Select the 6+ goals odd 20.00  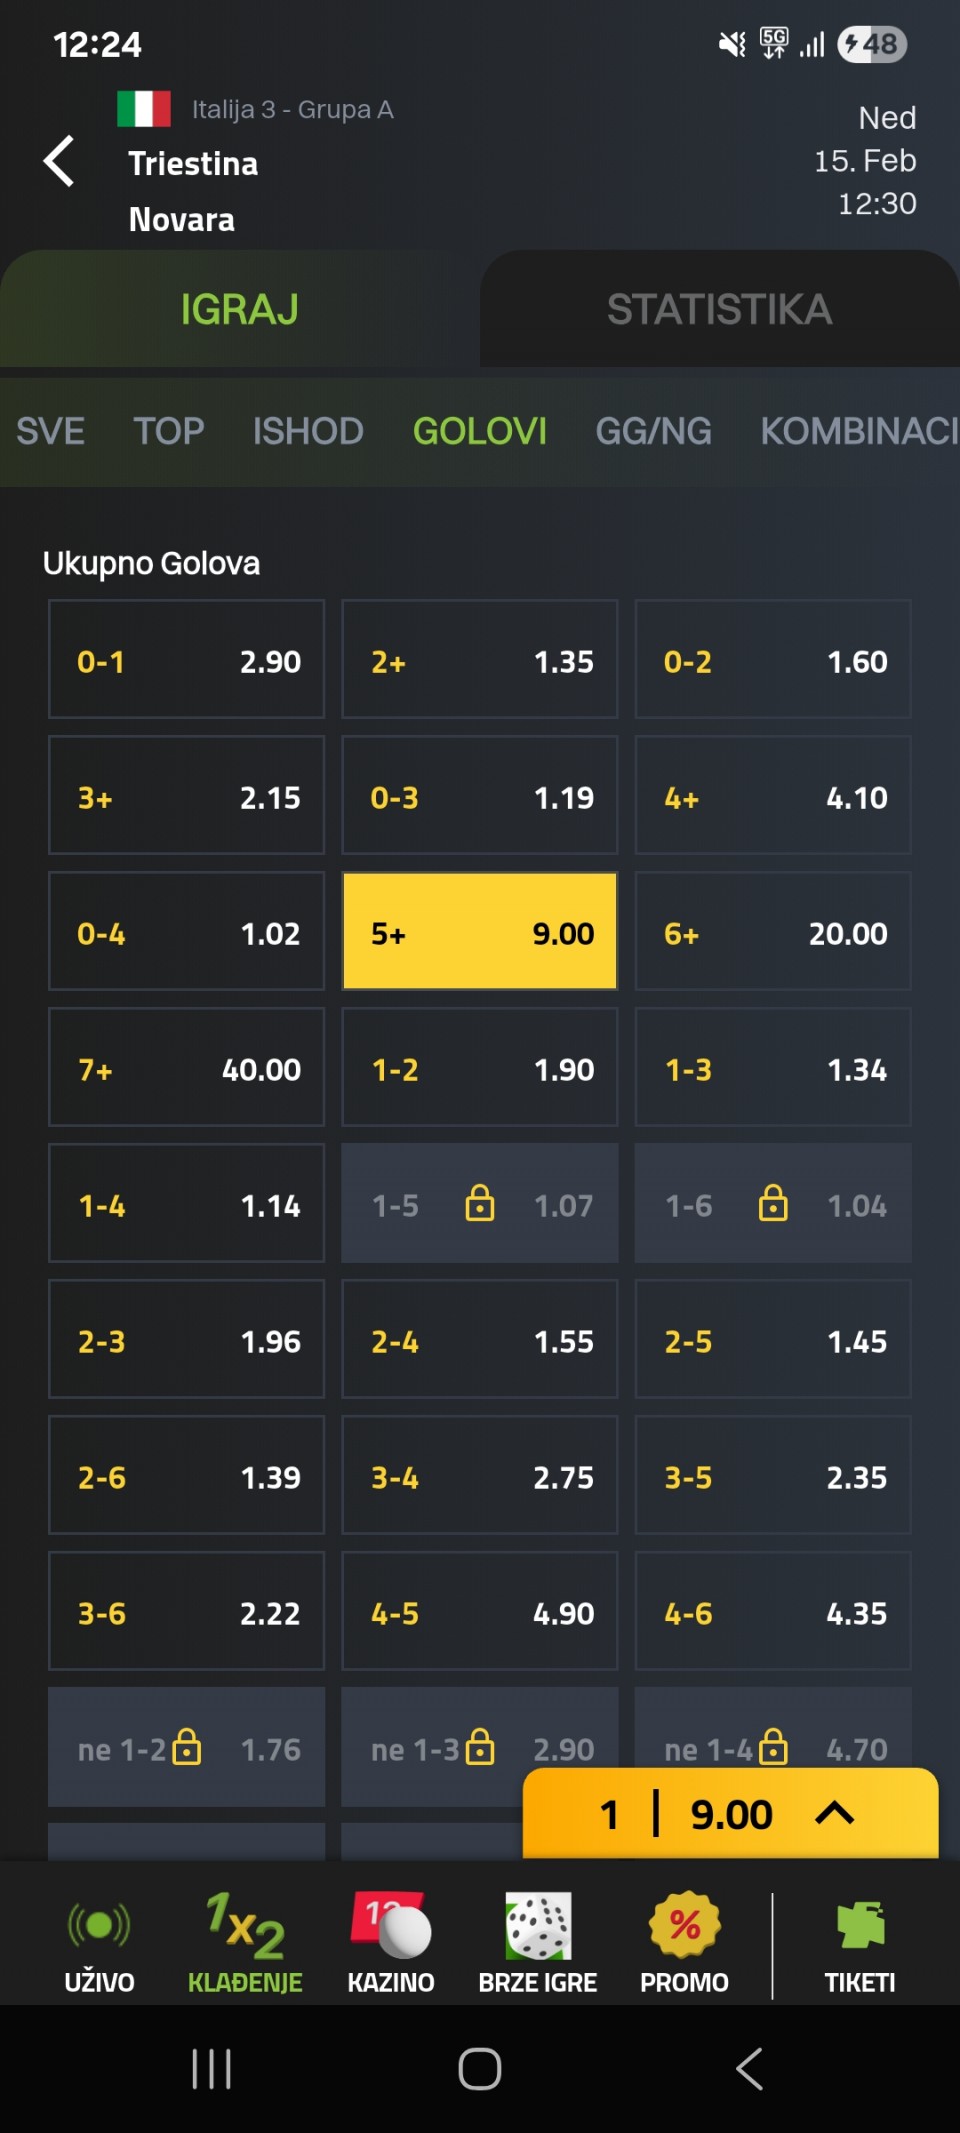click(773, 932)
